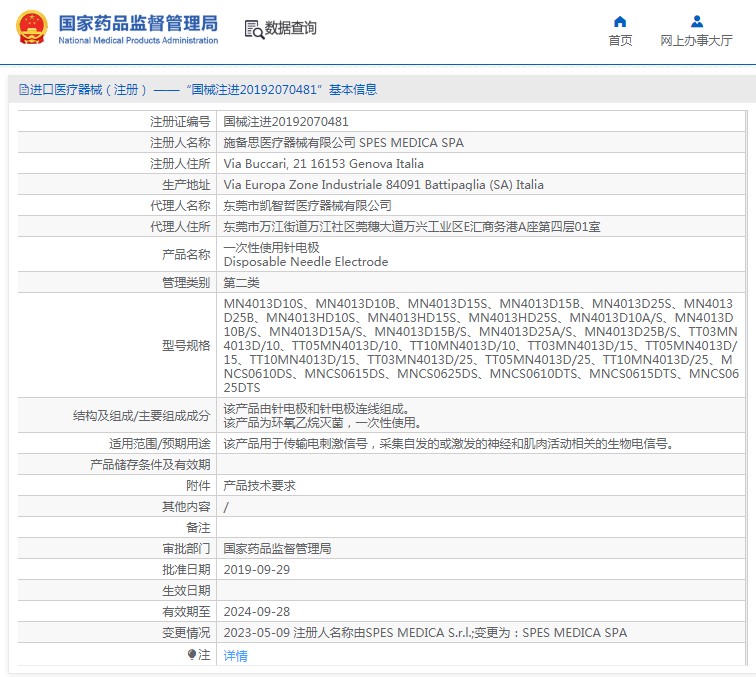Screen dimensions: 756x677
Task: Open 网上办事大厅 service hall
Action: [696, 41]
